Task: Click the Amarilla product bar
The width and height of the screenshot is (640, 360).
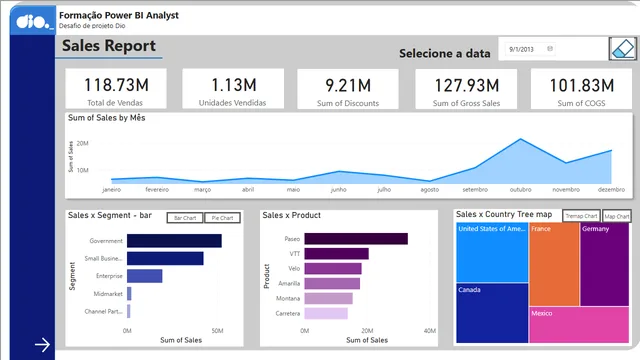Action: [x=332, y=283]
